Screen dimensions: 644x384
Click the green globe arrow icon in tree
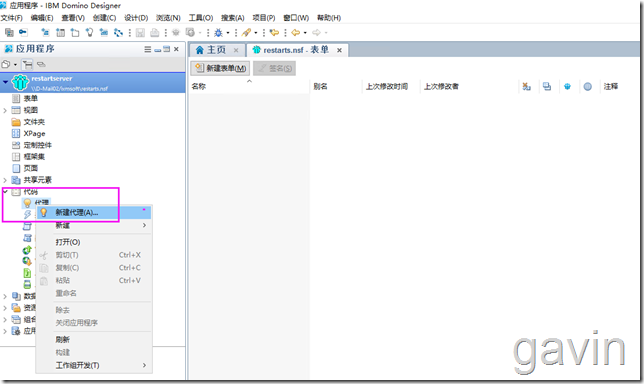pyautogui.click(x=27, y=250)
